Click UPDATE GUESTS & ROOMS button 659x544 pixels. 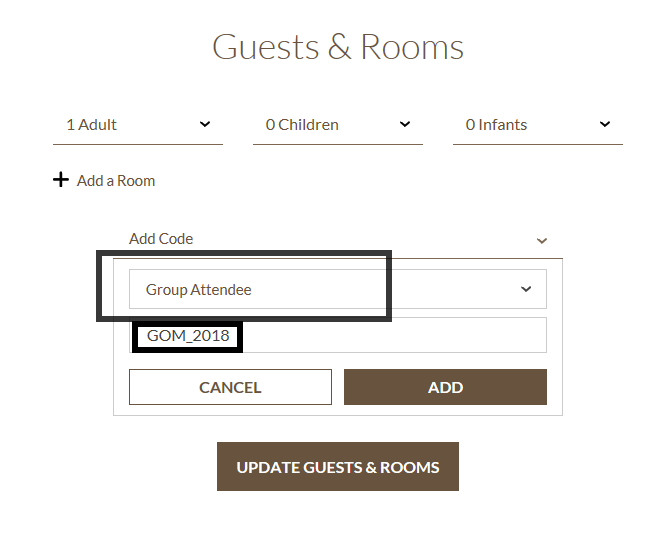[x=338, y=467]
